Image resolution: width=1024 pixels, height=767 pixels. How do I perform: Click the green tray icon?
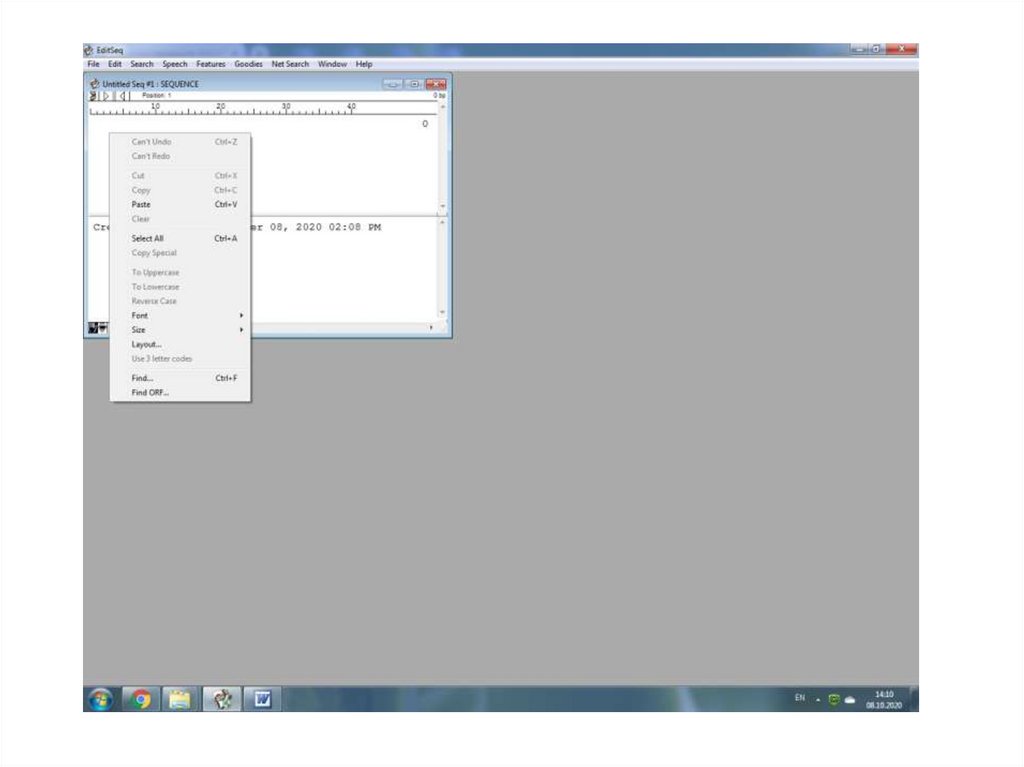834,700
